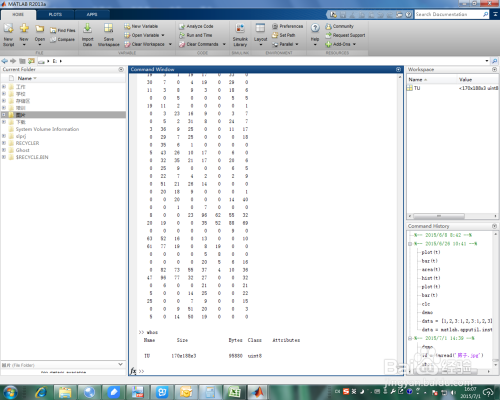Open Clear Workspace dropdown arrow
The height and width of the screenshot is (400, 500).
tap(170, 44)
